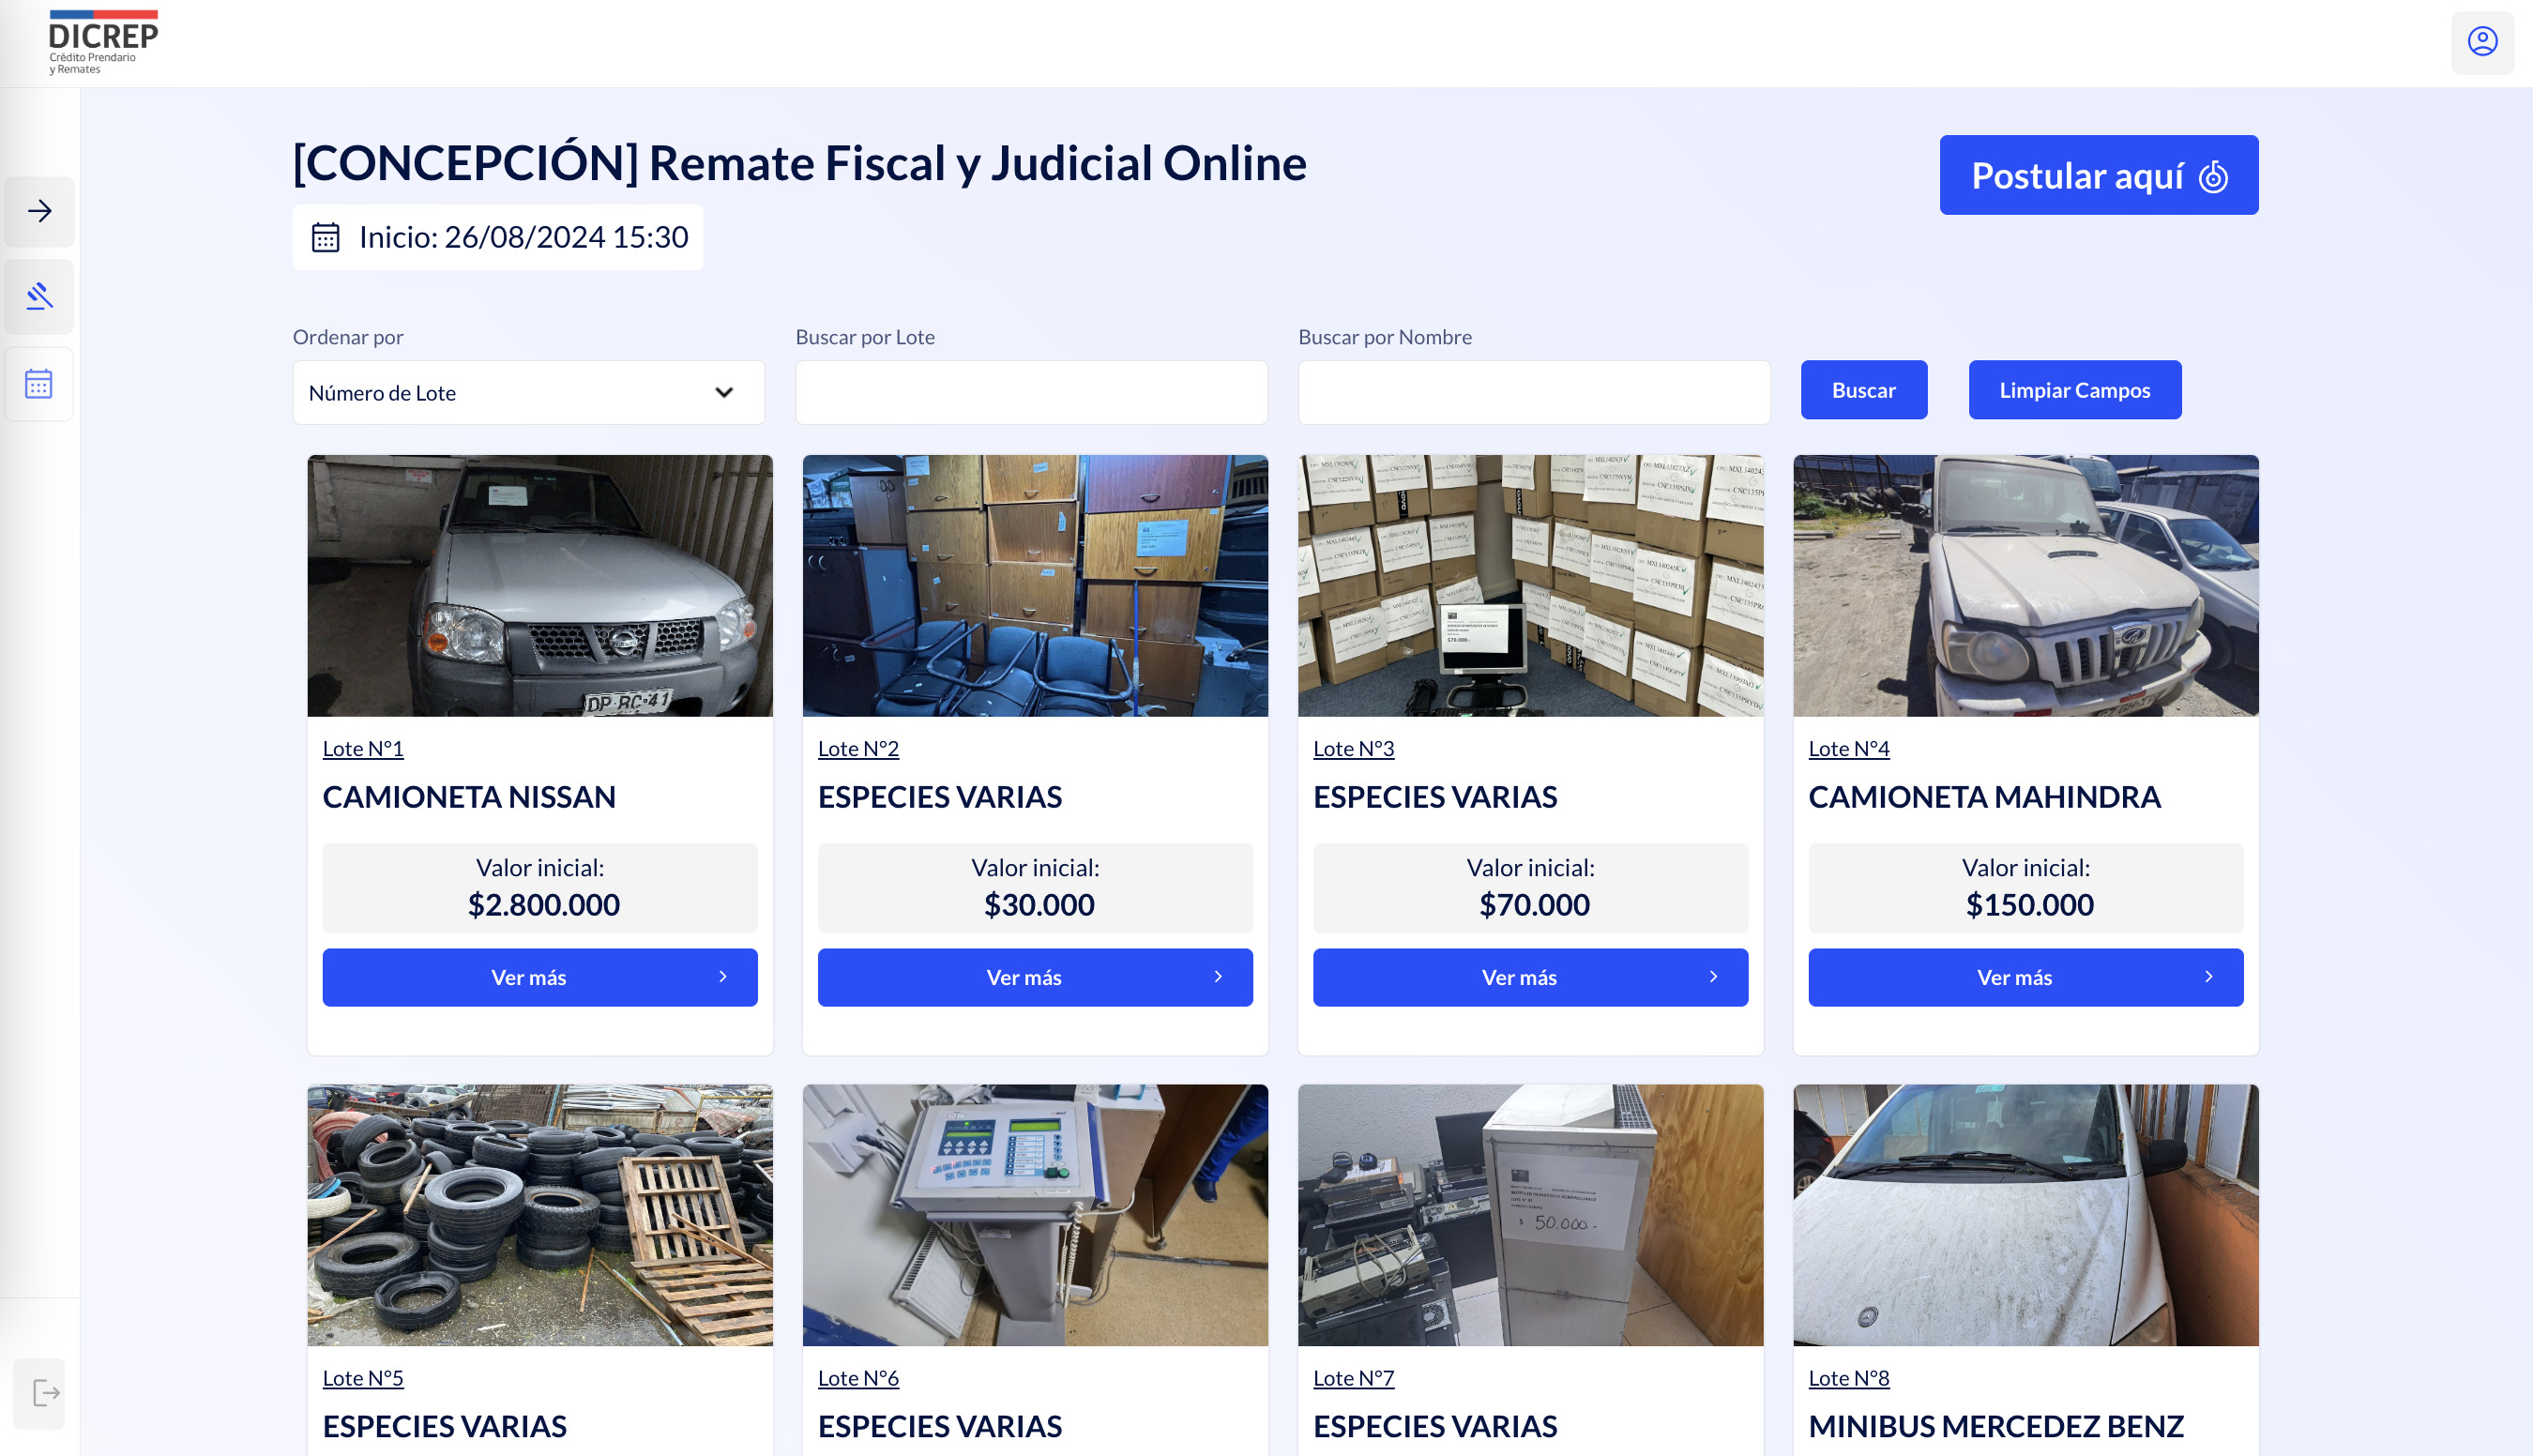Open the auctions gavel icon in sidebar
The height and width of the screenshot is (1456, 2533).
coord(39,297)
